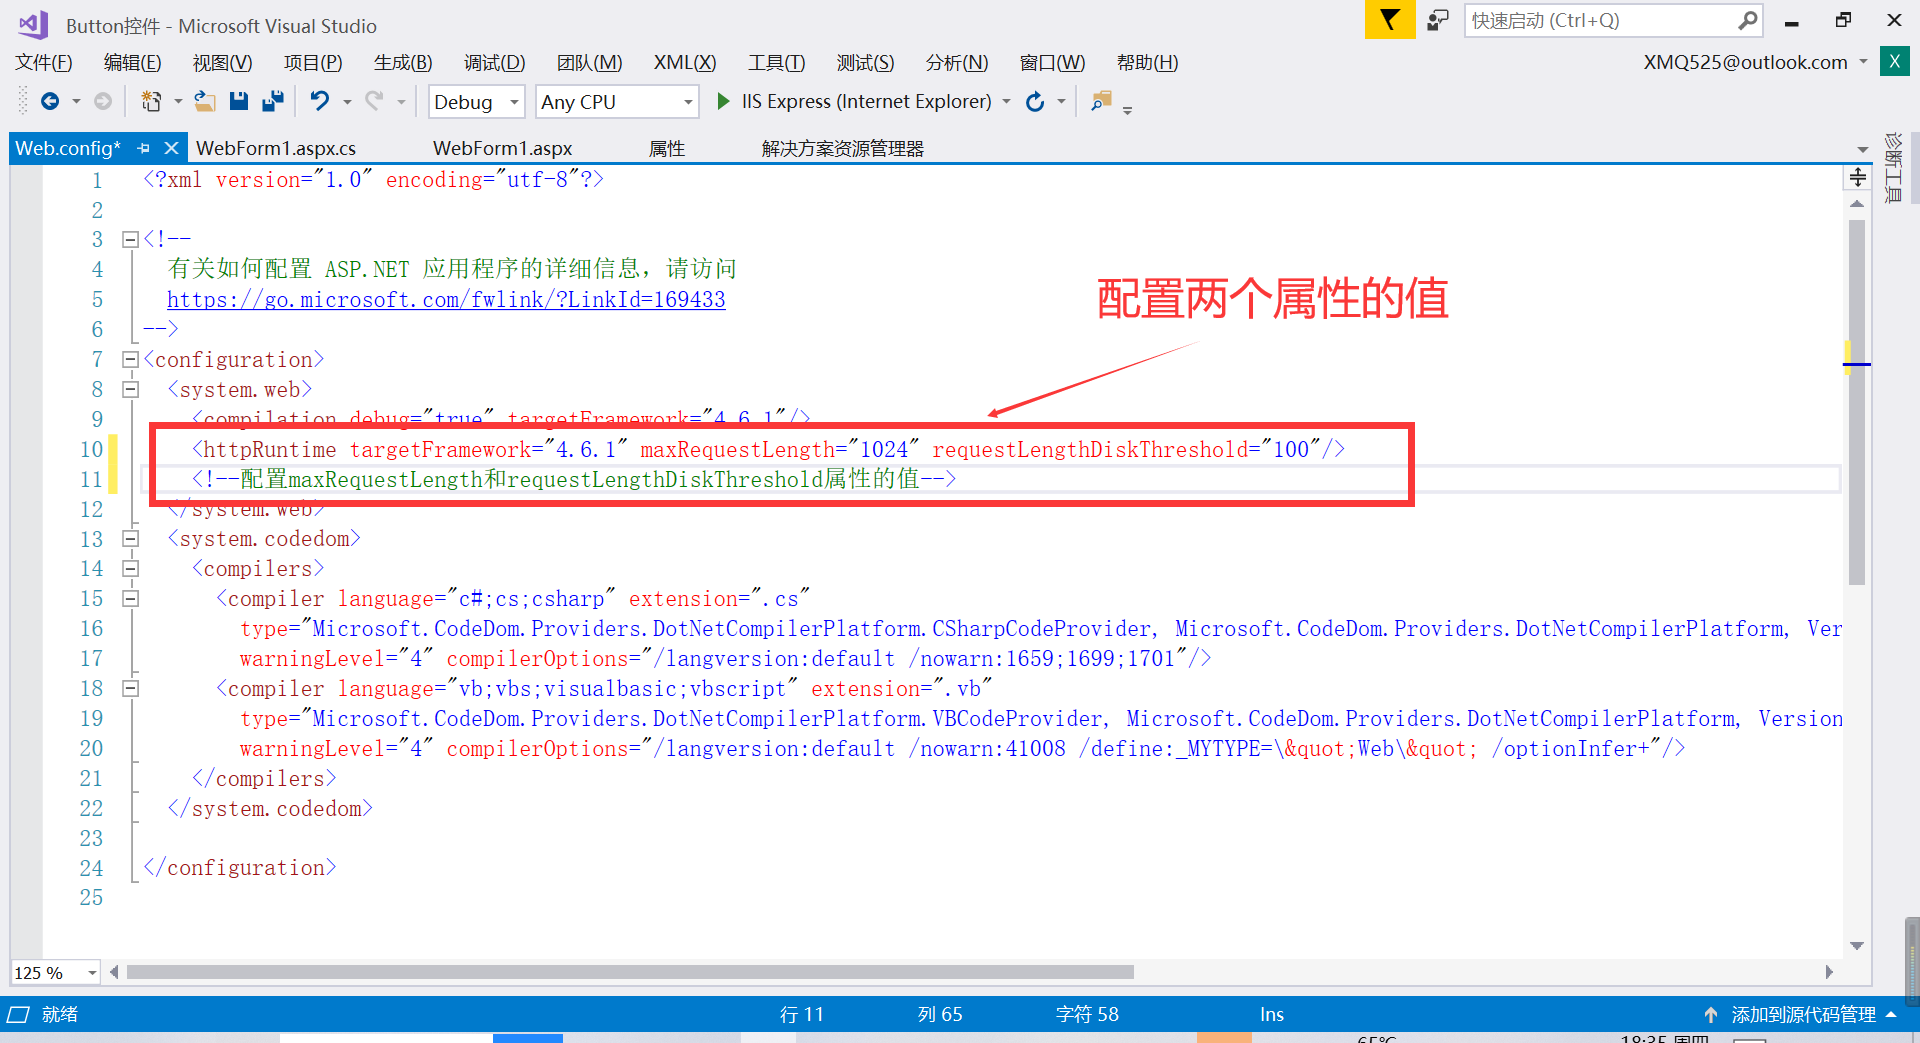Image resolution: width=1920 pixels, height=1043 pixels.
Task: Click the Send Feedback person icon
Action: (1438, 20)
